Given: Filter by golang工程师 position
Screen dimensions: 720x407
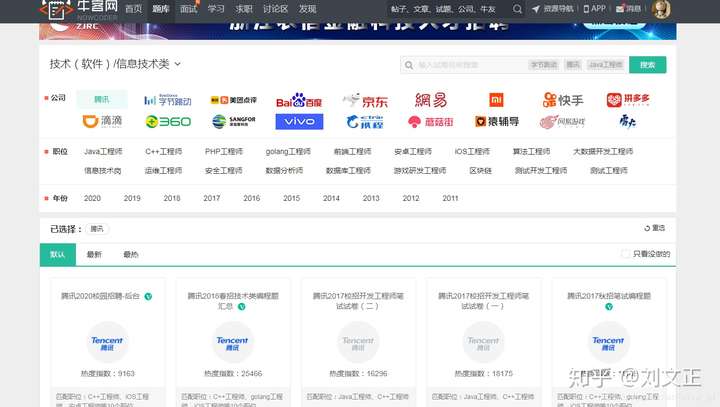Looking at the screenshot, I should point(288,152).
